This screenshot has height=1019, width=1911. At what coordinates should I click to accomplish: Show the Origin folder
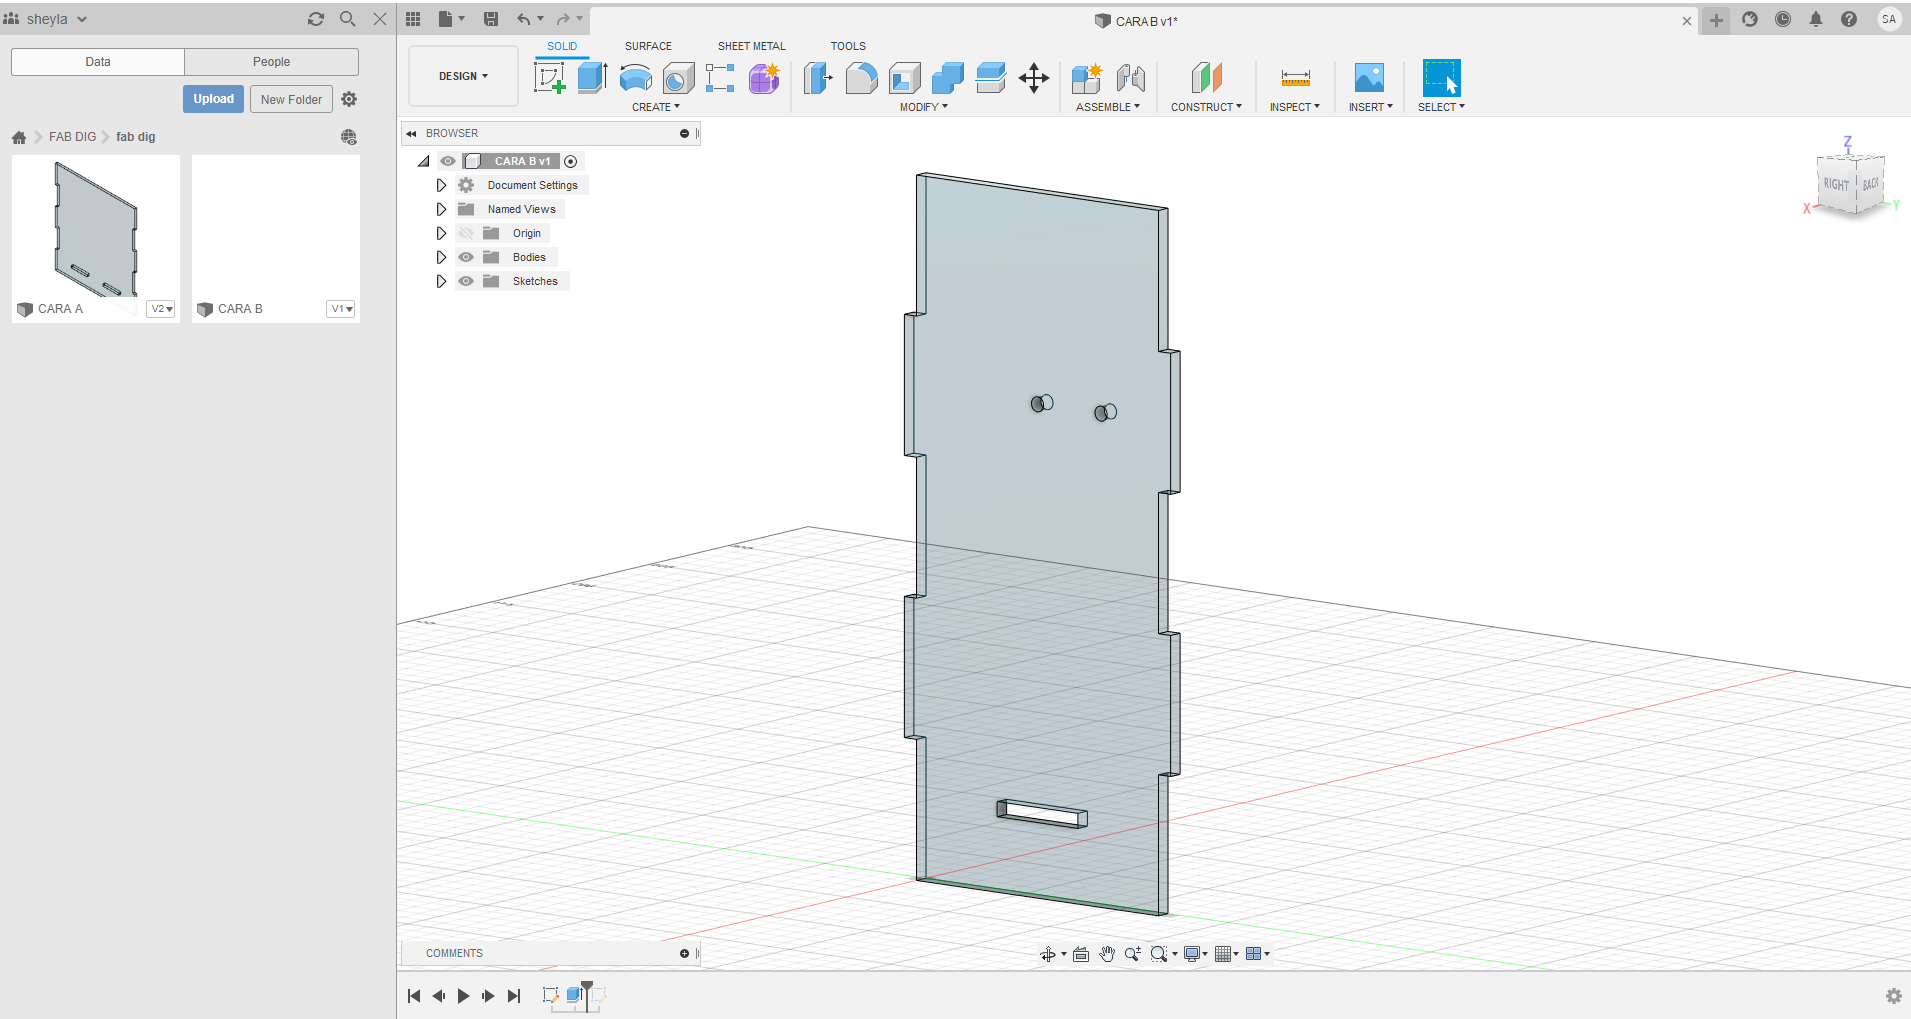pos(466,233)
